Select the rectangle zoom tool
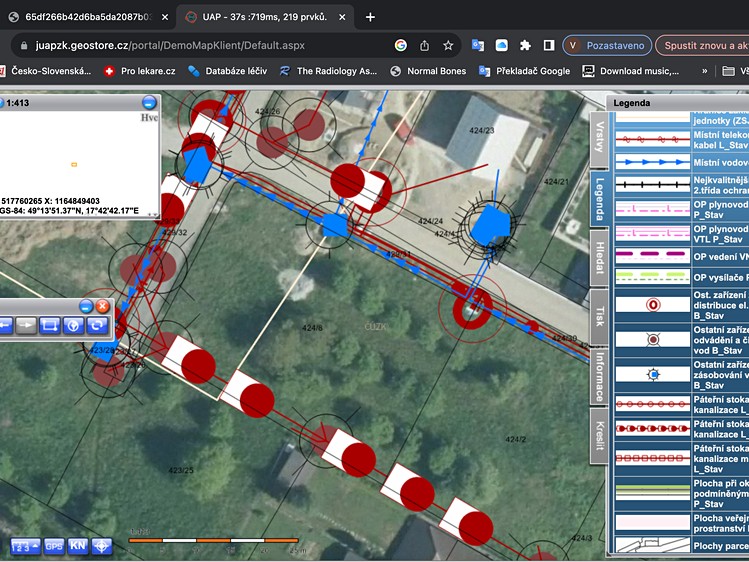 point(50,326)
